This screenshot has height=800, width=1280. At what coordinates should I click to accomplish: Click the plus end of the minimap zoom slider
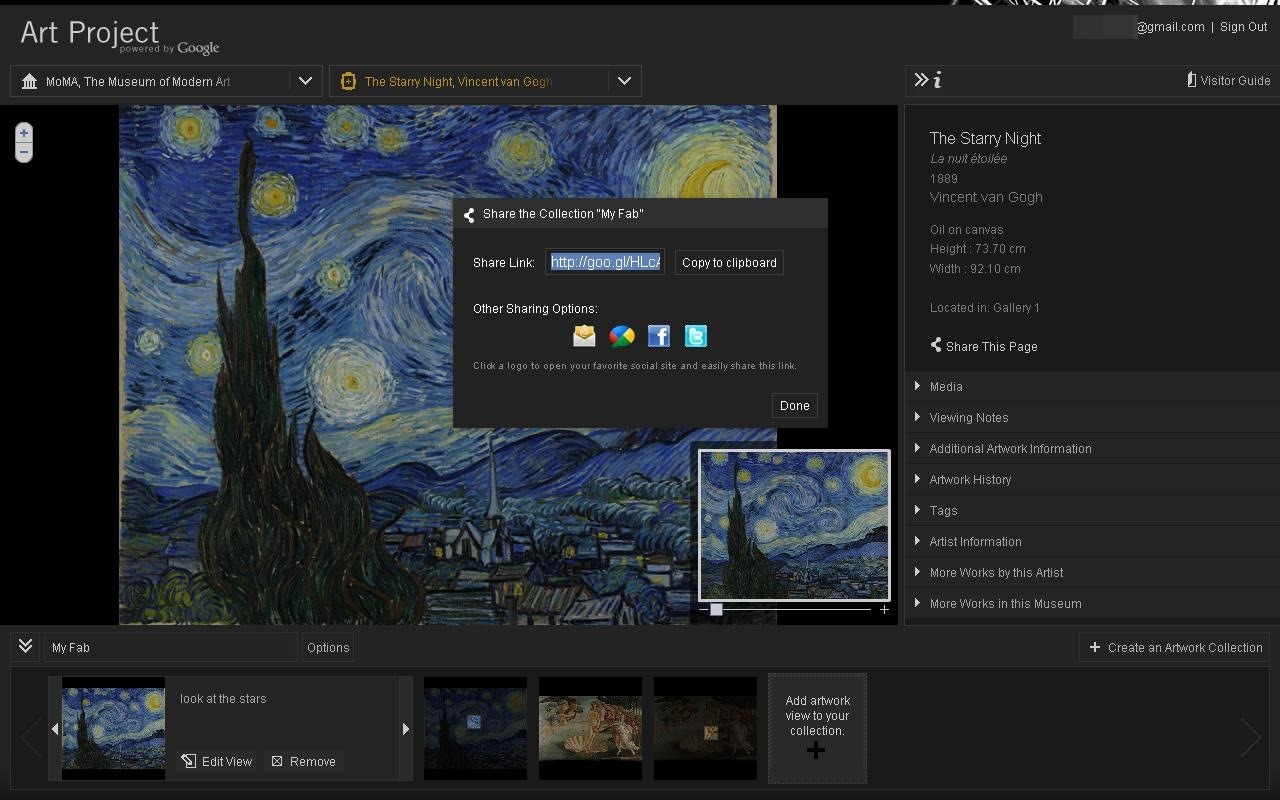(x=884, y=609)
